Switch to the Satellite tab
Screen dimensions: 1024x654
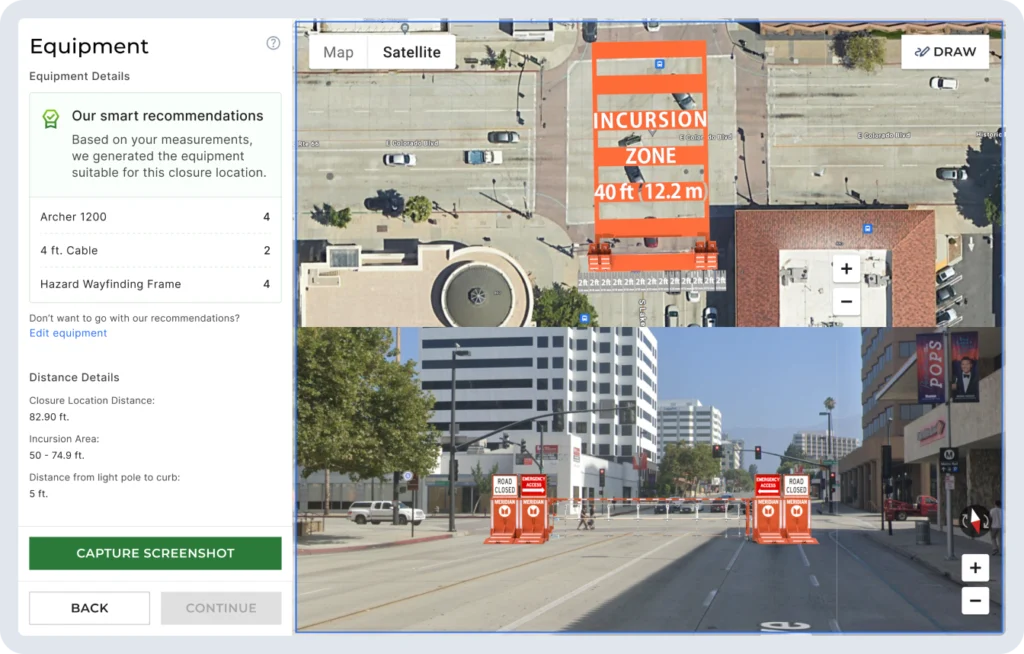click(x=411, y=52)
